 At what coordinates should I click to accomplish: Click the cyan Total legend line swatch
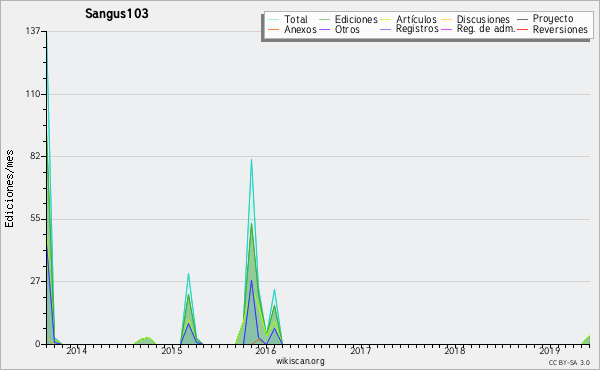(x=273, y=20)
